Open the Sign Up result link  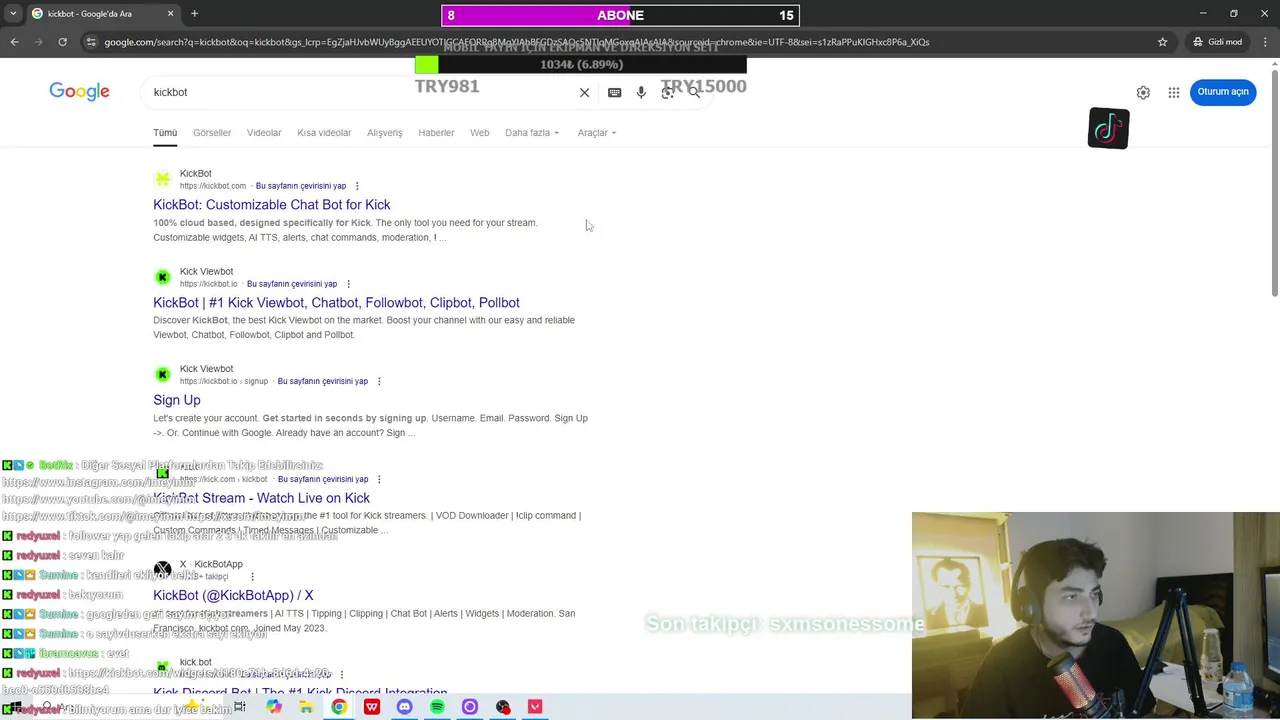click(177, 400)
